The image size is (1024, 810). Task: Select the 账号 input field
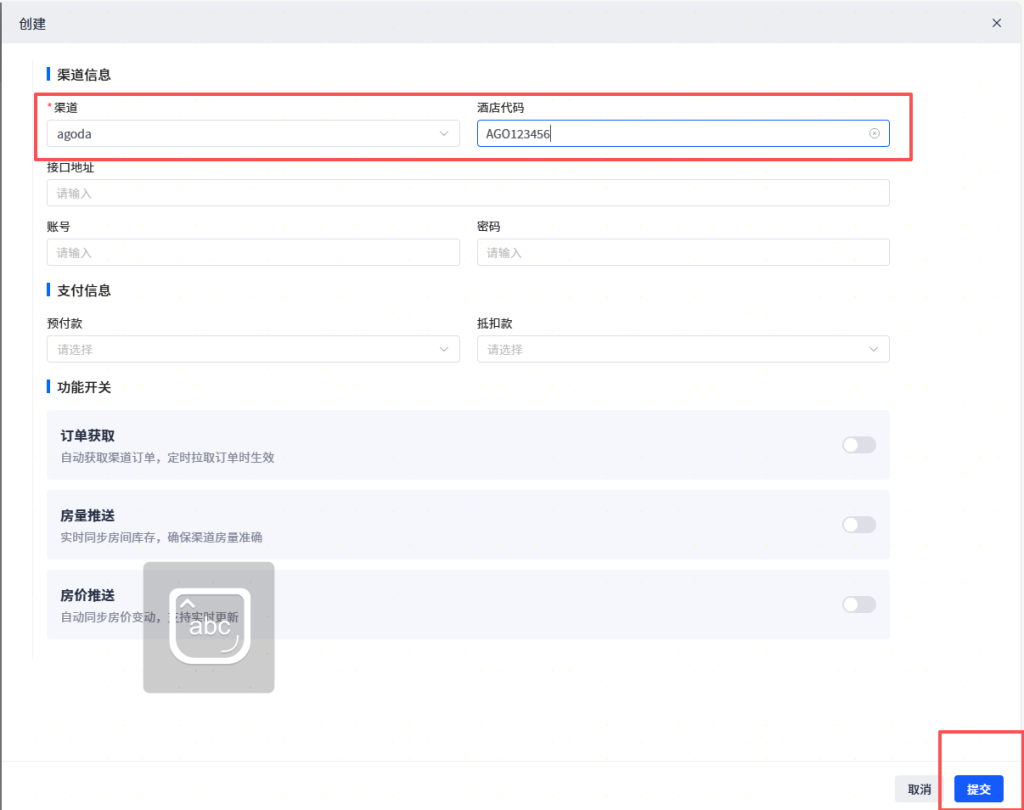(x=253, y=253)
